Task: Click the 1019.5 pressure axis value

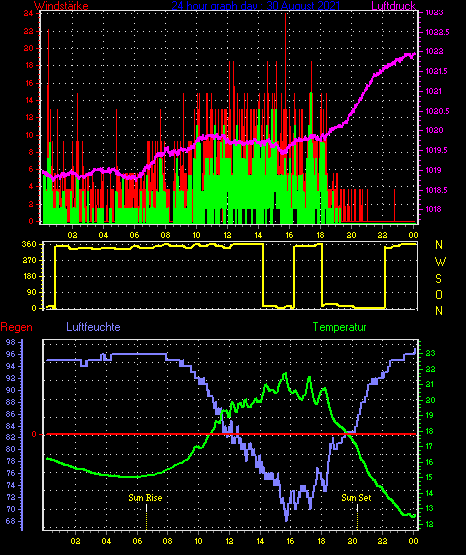Action: point(436,150)
